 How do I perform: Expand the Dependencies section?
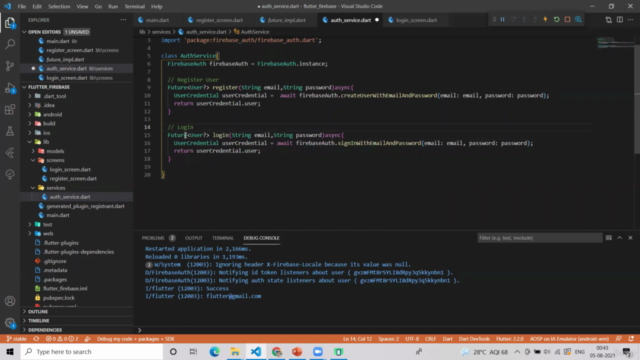77,330
